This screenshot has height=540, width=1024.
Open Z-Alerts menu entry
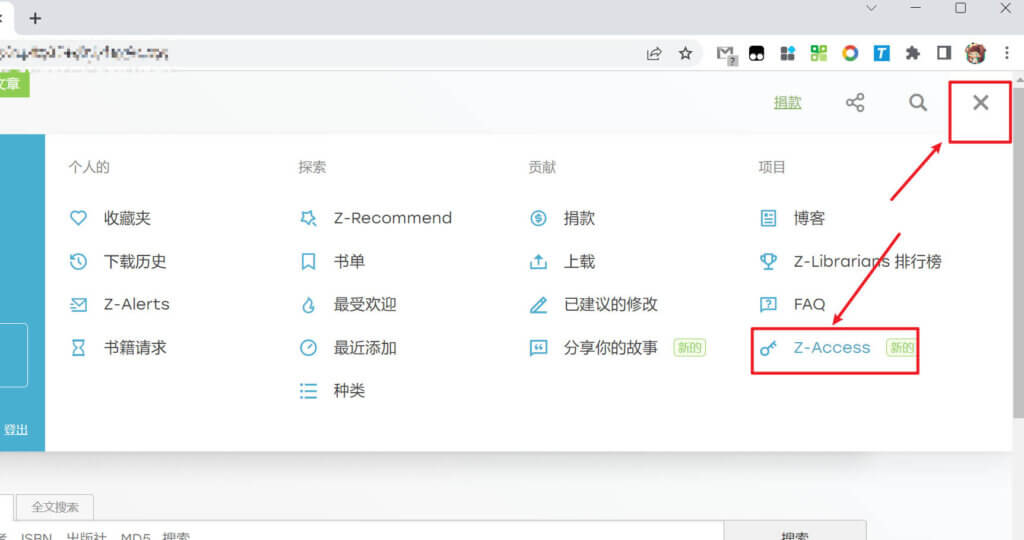136,304
